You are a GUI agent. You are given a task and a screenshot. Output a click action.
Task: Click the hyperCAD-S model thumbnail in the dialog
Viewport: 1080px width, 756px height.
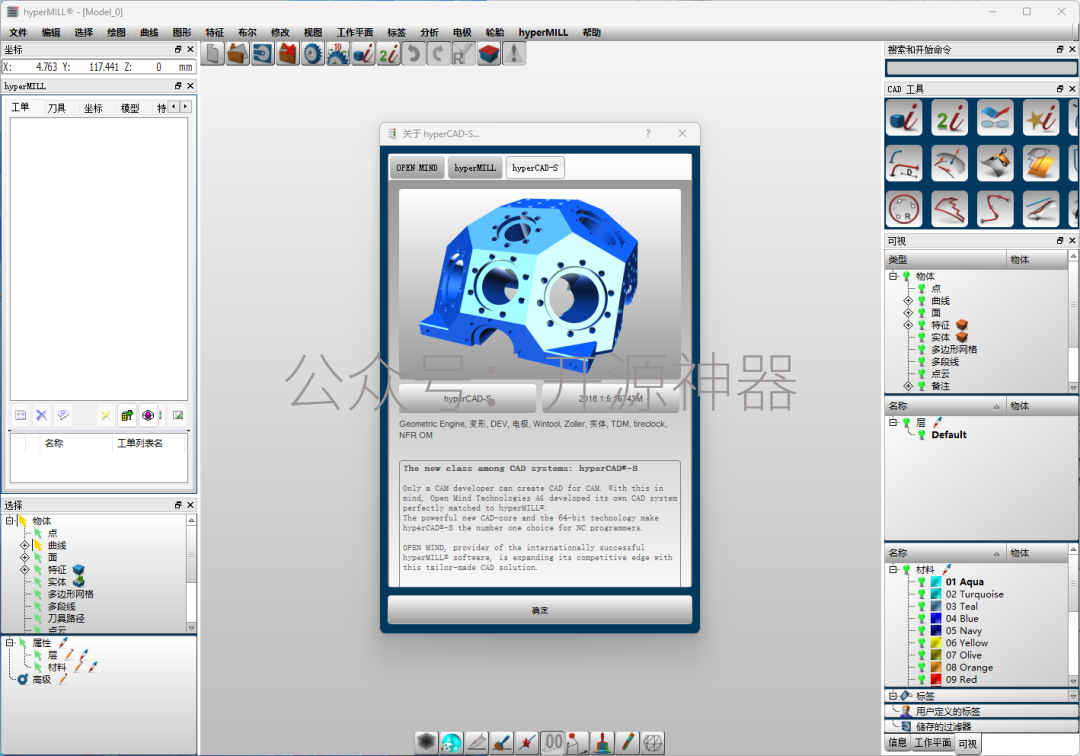pyautogui.click(x=540, y=285)
